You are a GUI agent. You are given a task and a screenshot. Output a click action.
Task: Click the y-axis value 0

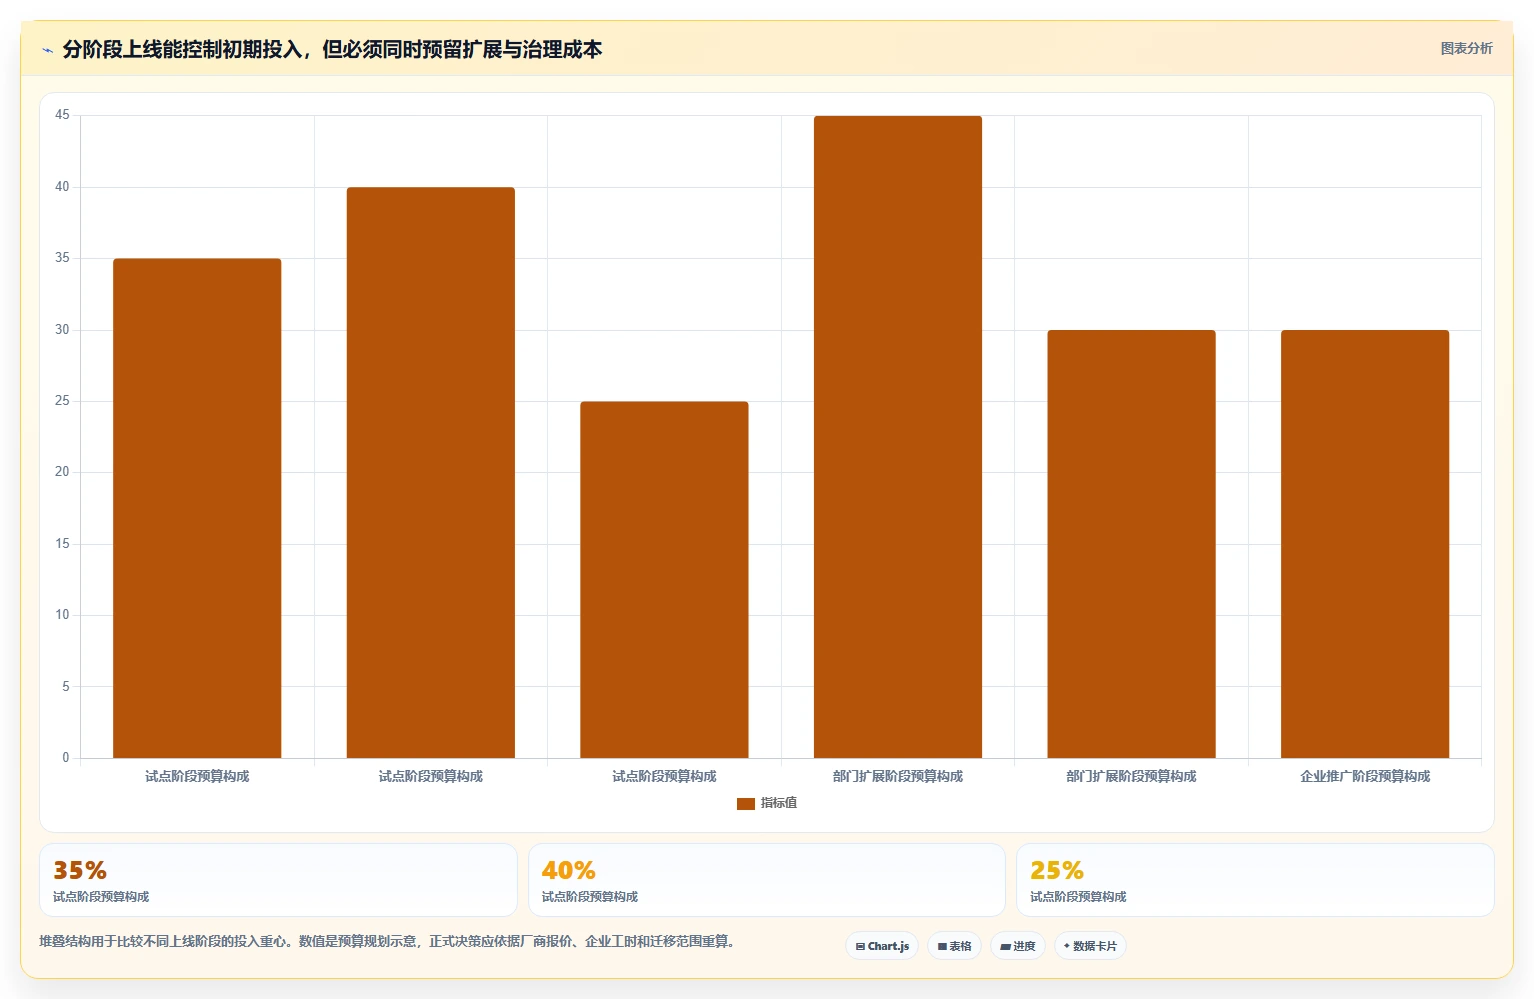(x=66, y=758)
